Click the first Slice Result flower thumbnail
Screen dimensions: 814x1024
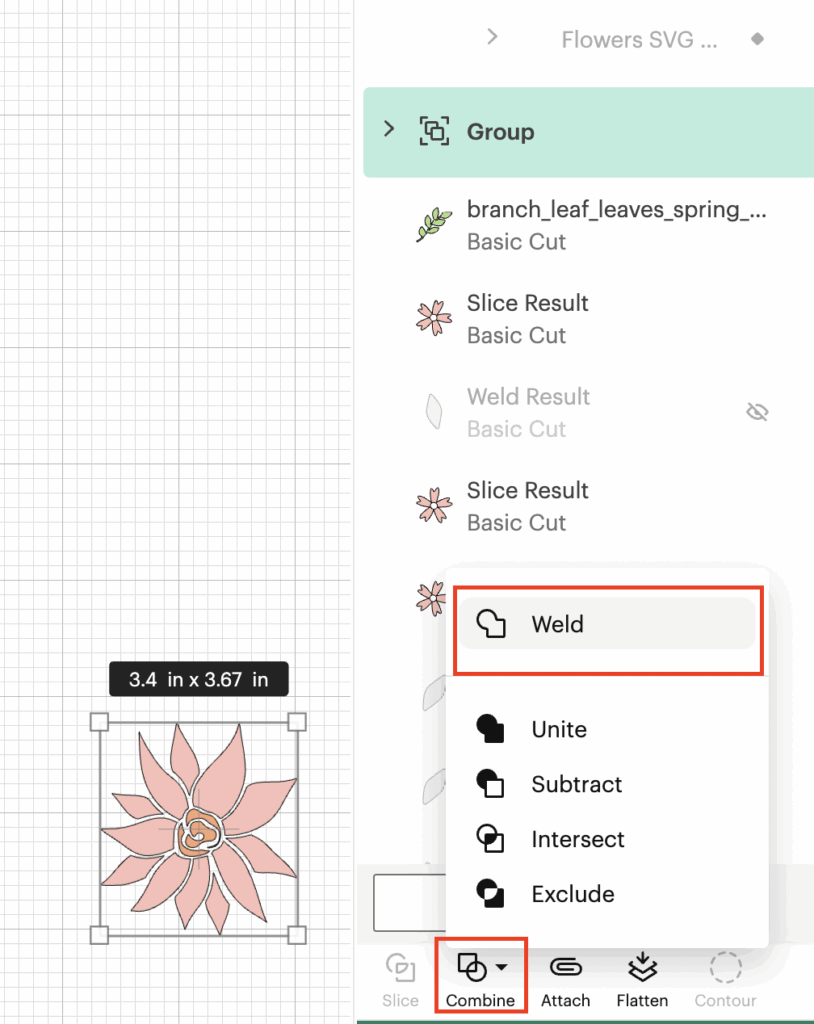click(x=435, y=318)
